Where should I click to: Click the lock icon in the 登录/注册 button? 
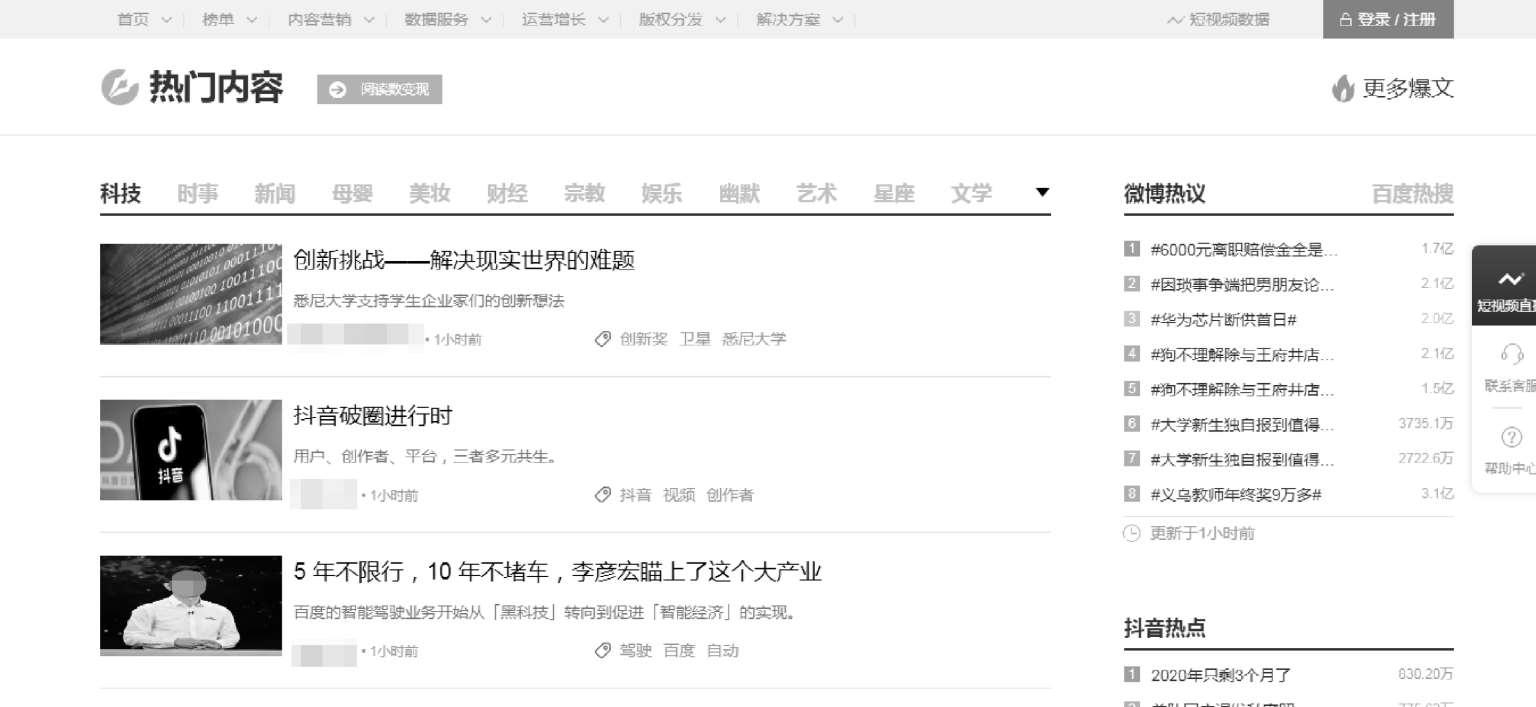coord(1345,20)
